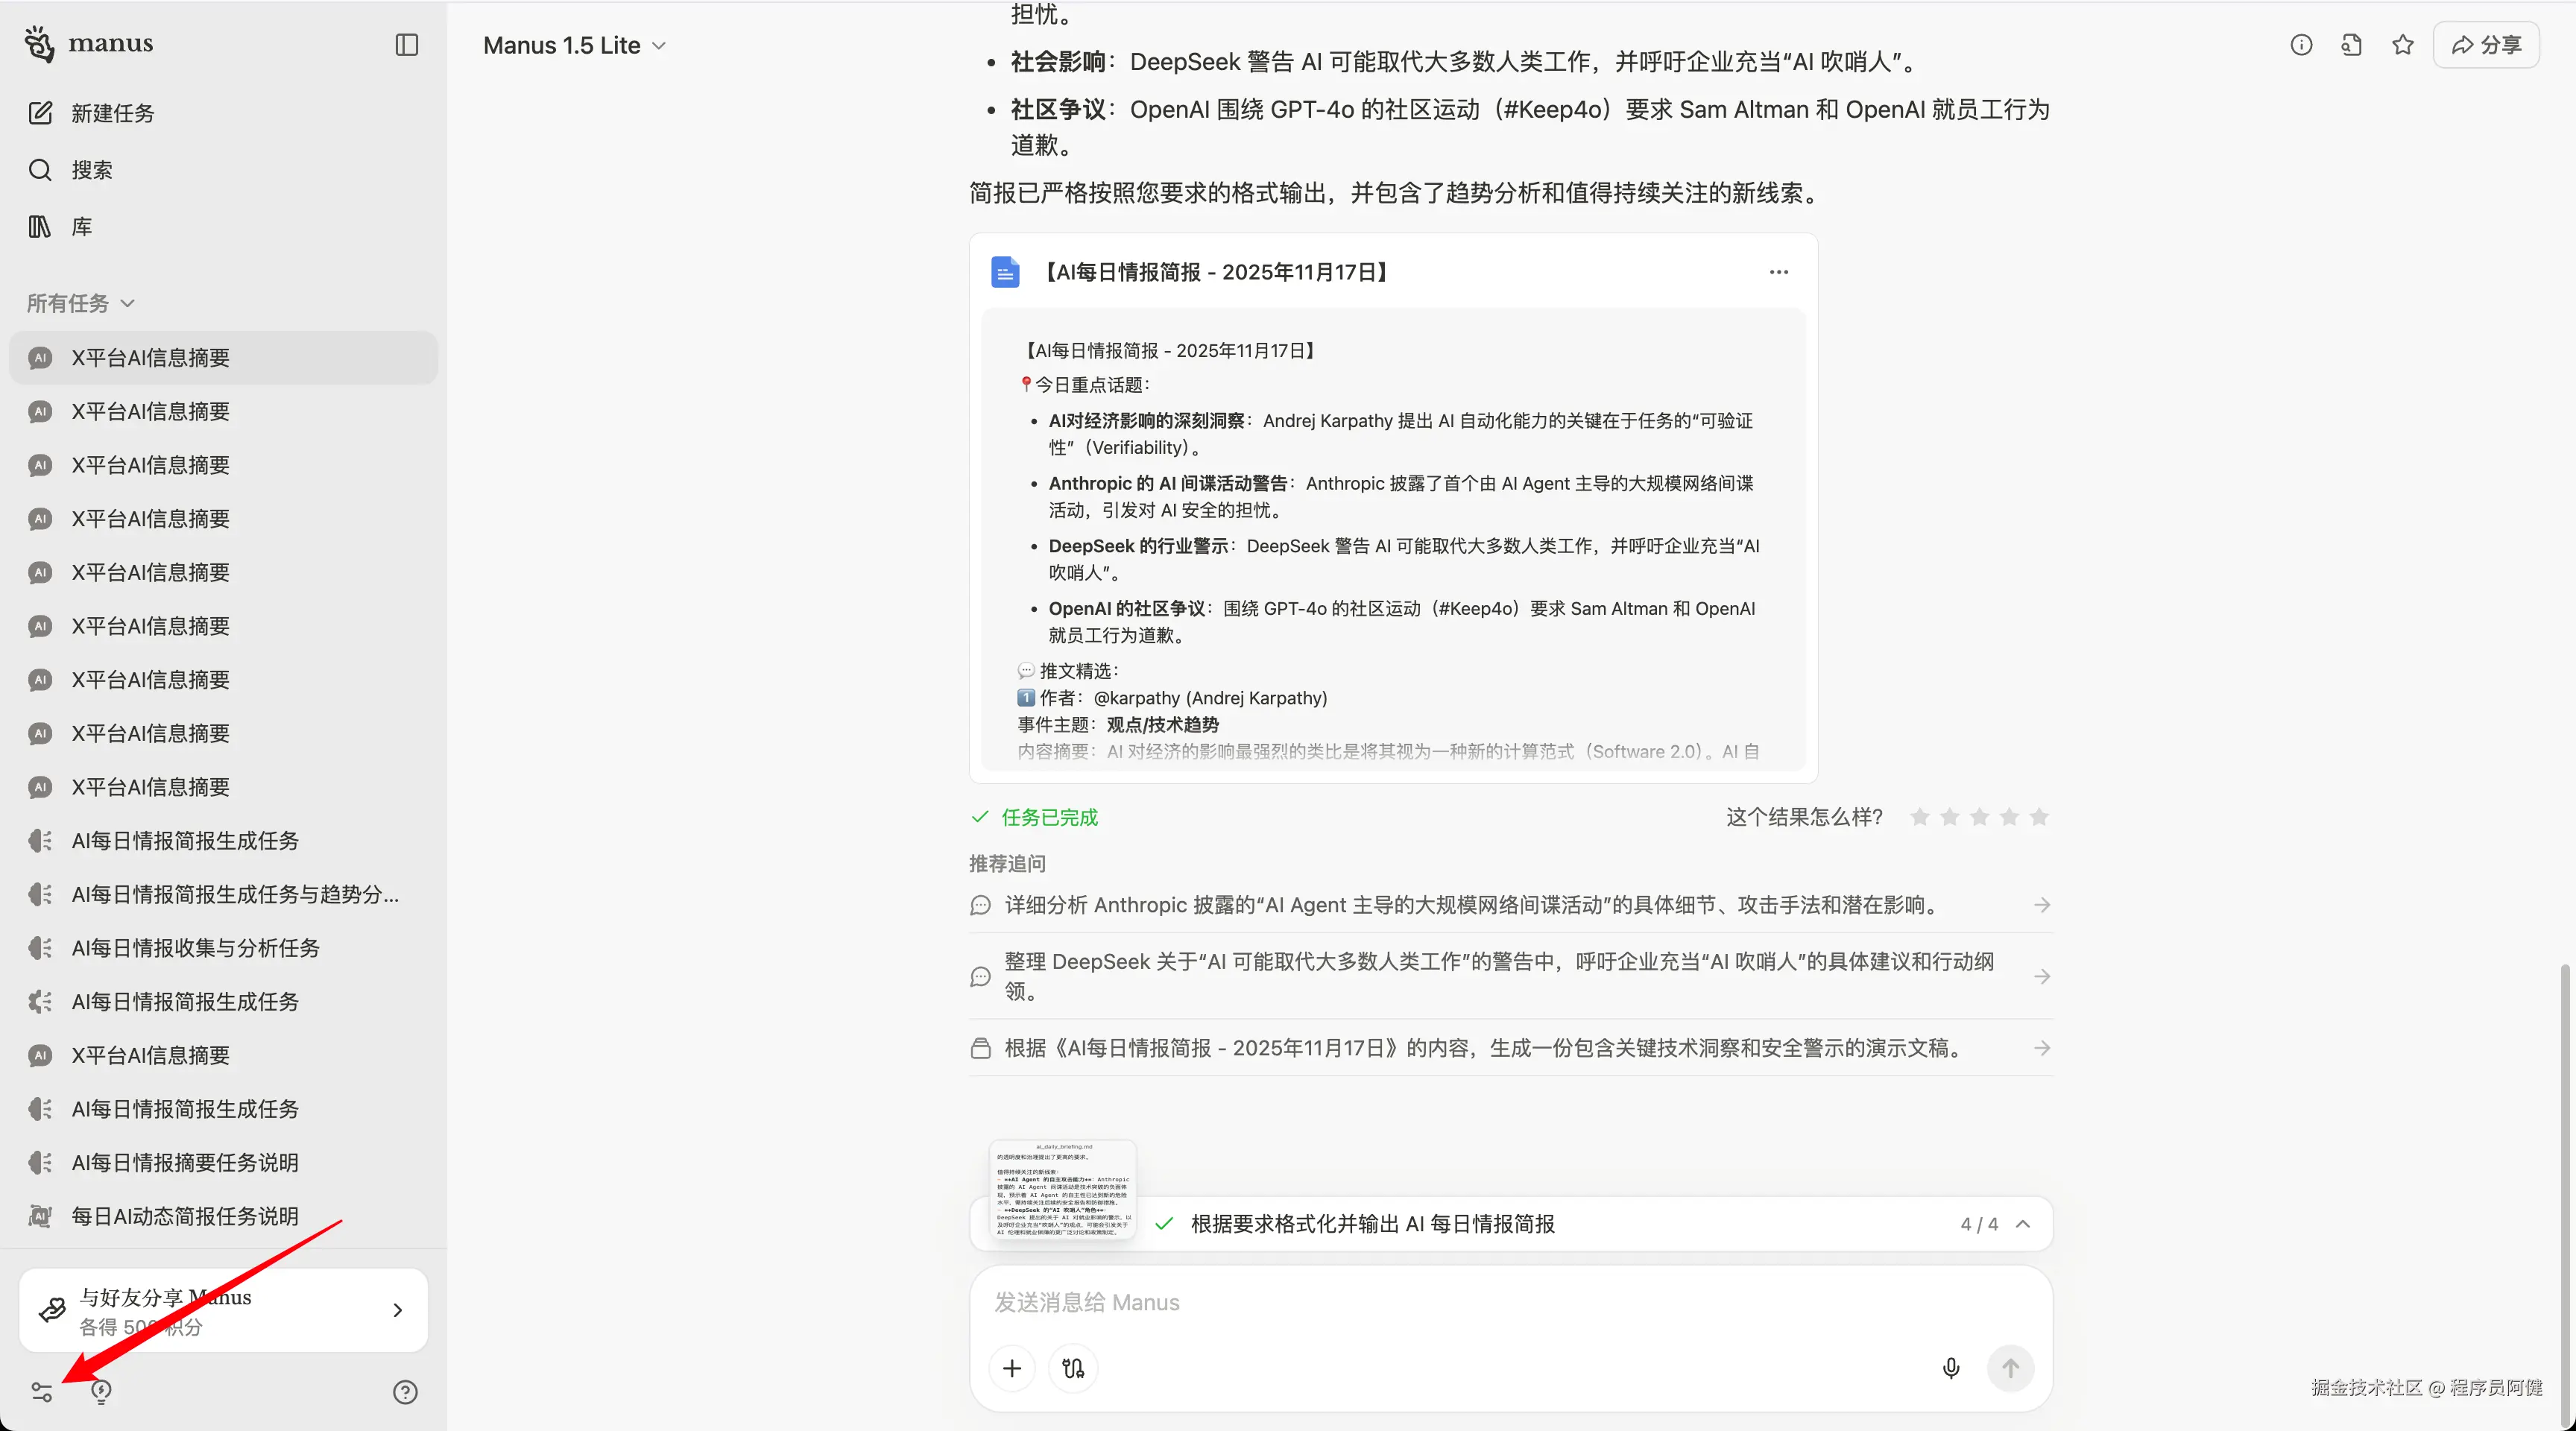Rate the result with the first star

point(1919,817)
